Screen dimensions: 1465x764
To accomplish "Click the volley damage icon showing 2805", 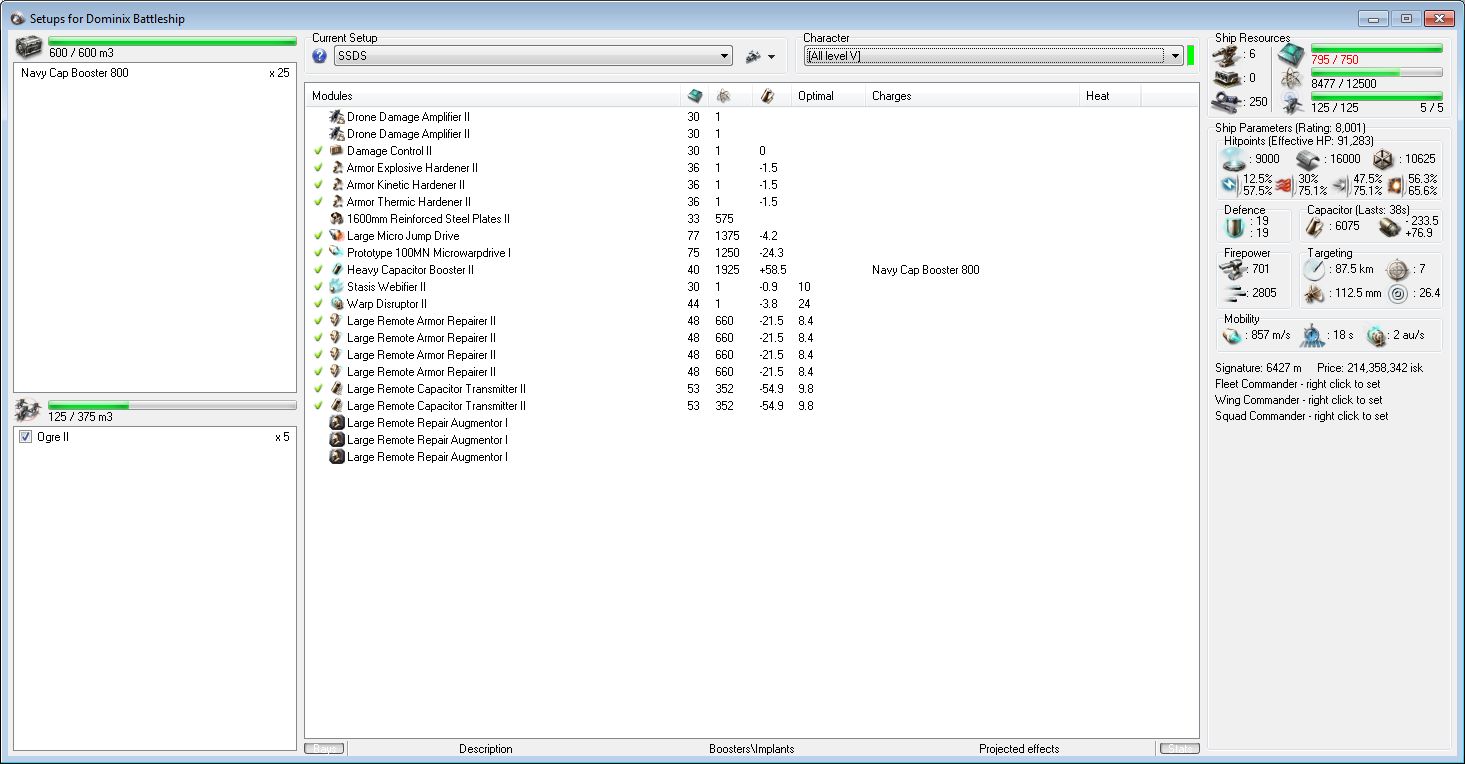I will coord(1236,293).
